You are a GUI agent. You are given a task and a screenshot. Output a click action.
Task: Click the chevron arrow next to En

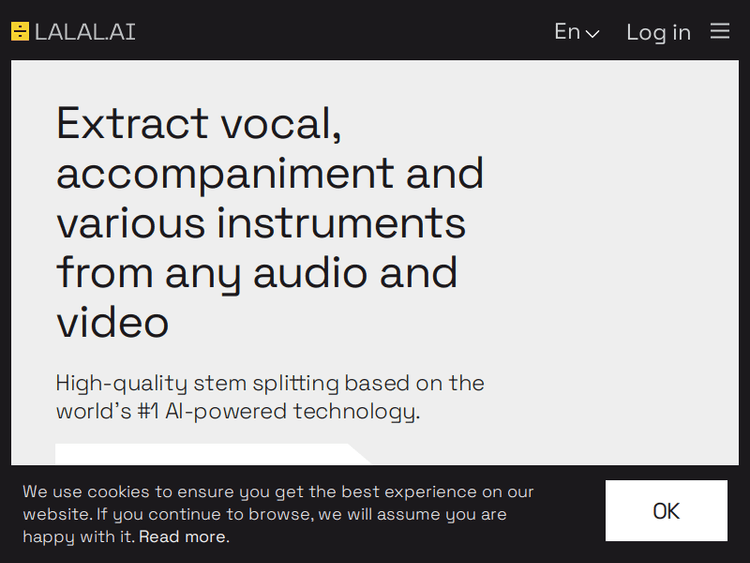tap(593, 33)
